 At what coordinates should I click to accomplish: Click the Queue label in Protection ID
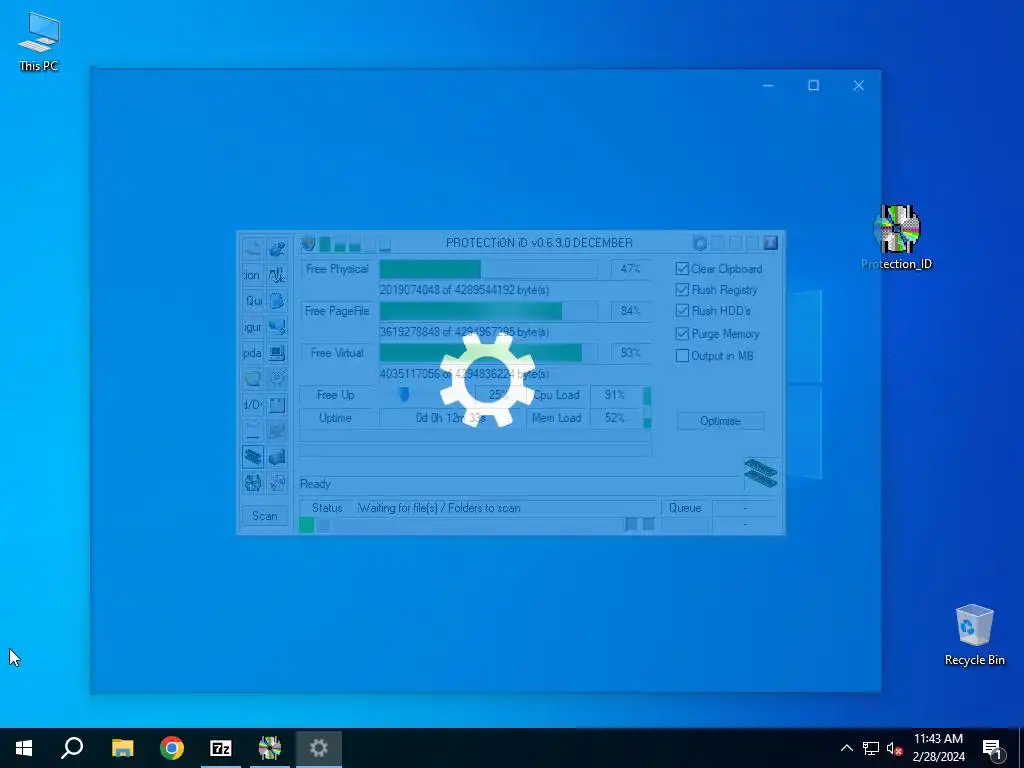[x=685, y=508]
